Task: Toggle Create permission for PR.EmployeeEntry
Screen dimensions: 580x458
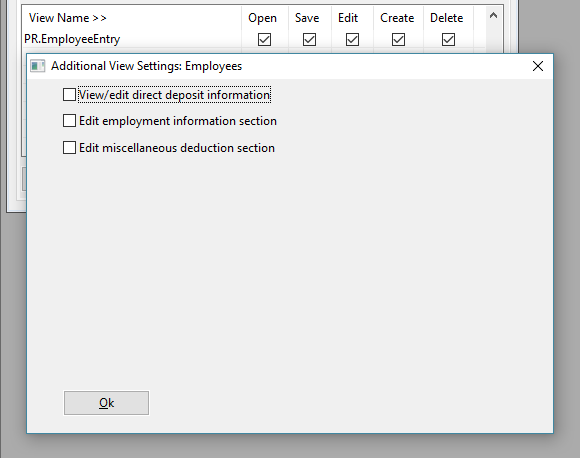Action: coord(398,40)
